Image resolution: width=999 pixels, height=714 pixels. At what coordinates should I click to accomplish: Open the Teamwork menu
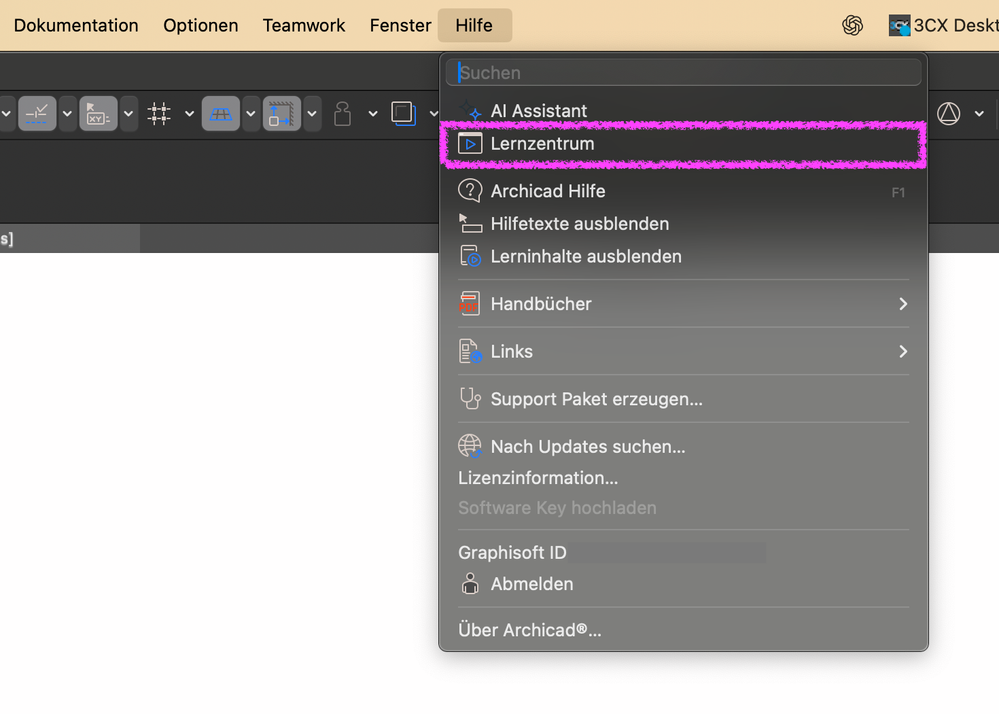pyautogui.click(x=304, y=26)
